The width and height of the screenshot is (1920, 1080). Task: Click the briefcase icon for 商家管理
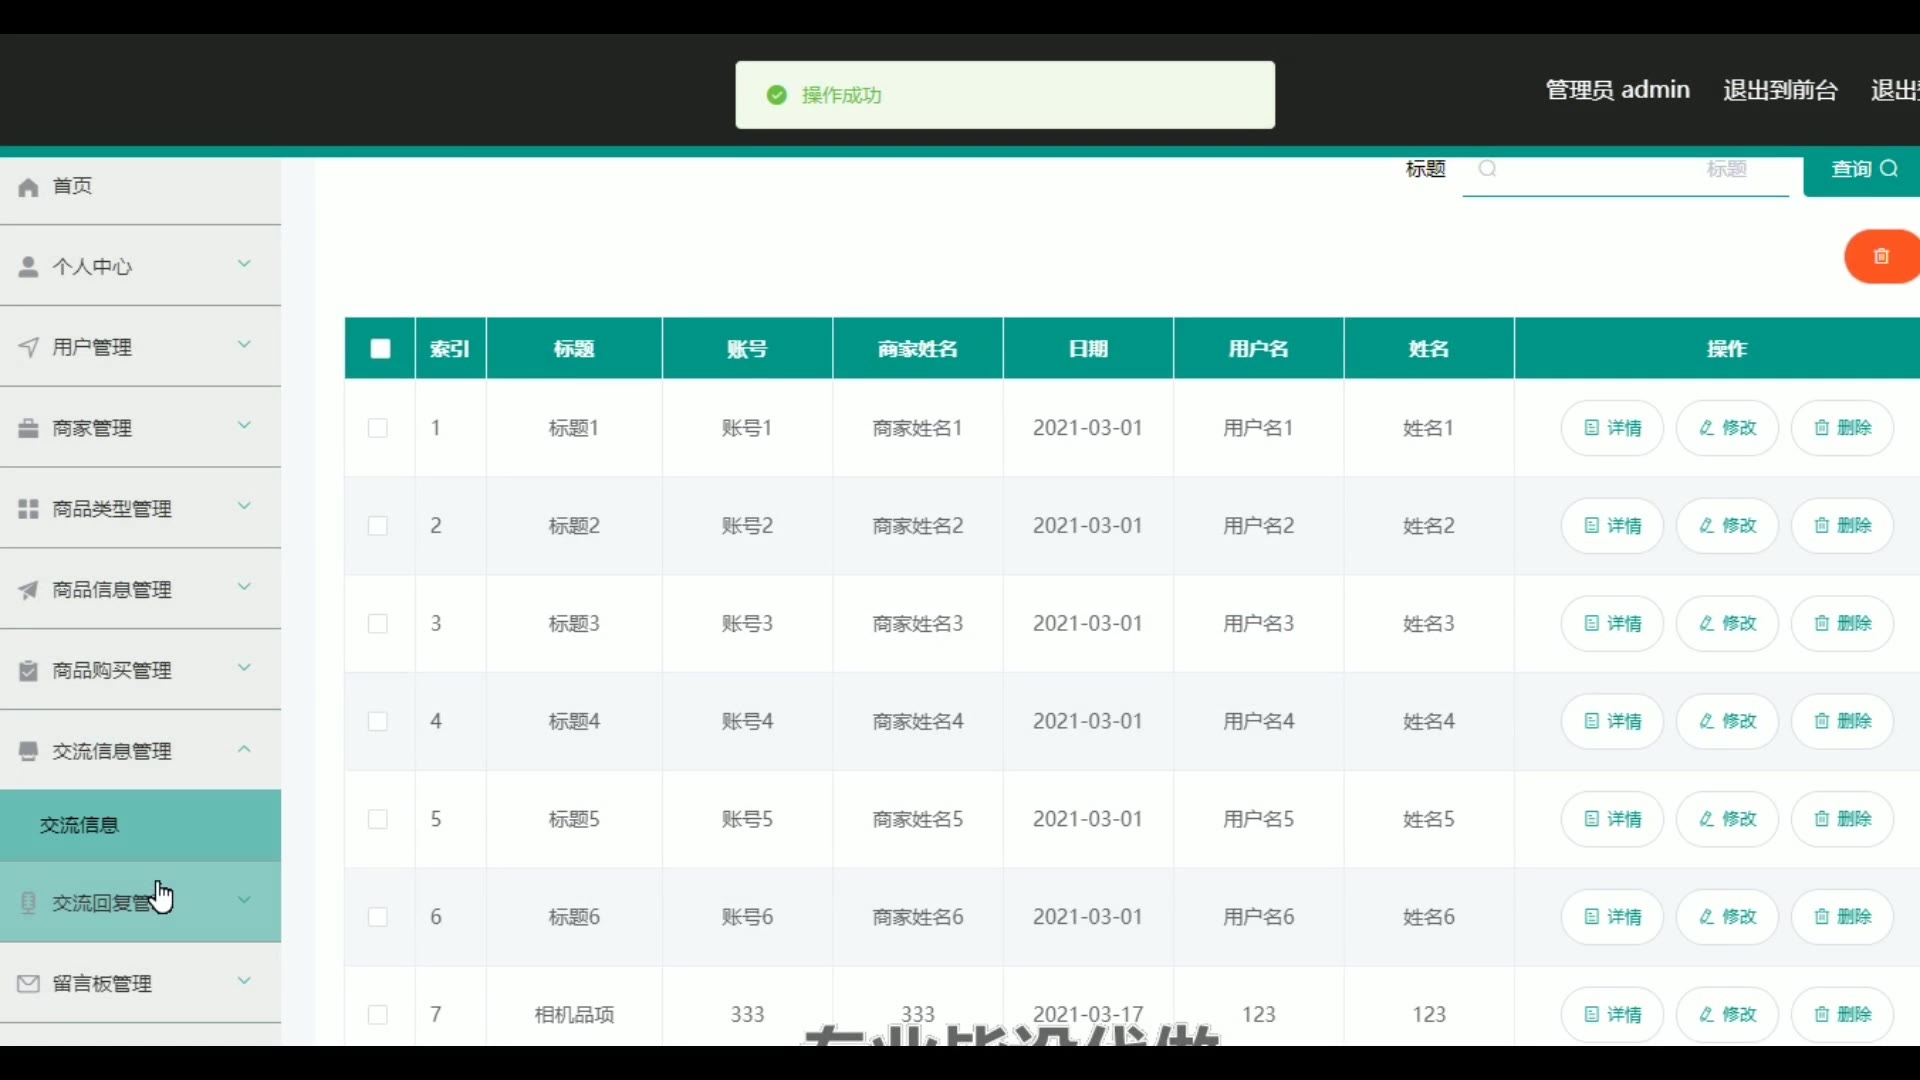tap(28, 428)
